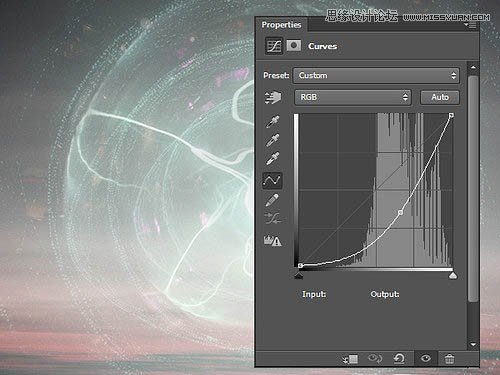500x375 pixels.
Task: Select the white point eyedropper
Action: [x=272, y=158]
